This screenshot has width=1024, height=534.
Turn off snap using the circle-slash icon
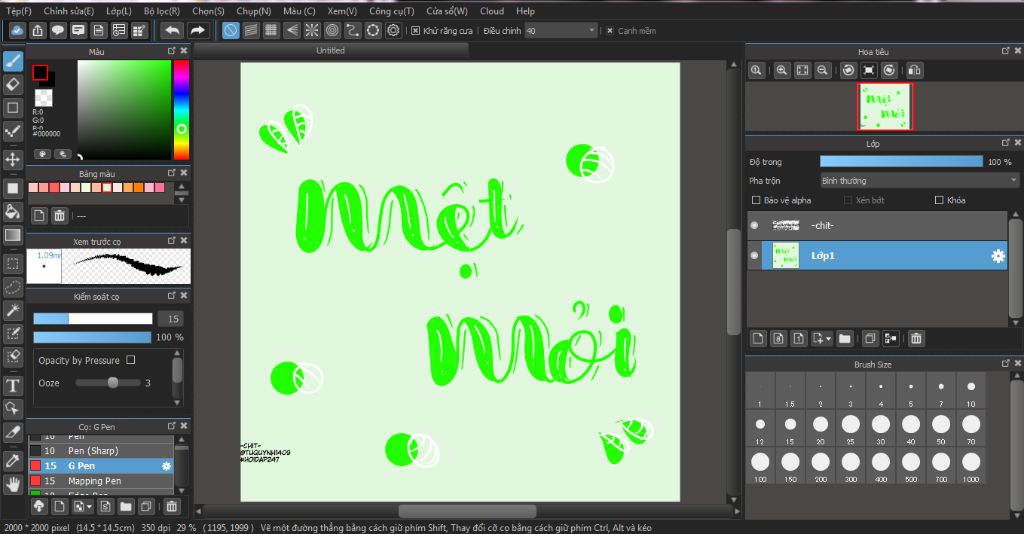(x=231, y=30)
